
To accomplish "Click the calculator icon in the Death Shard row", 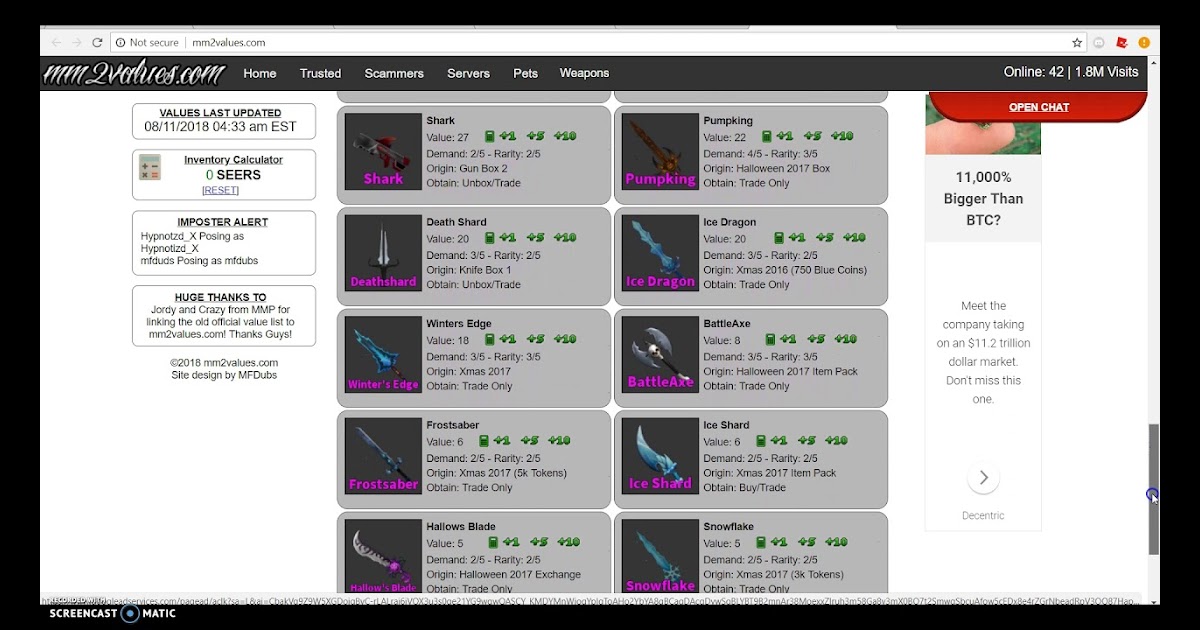I will tap(490, 238).
